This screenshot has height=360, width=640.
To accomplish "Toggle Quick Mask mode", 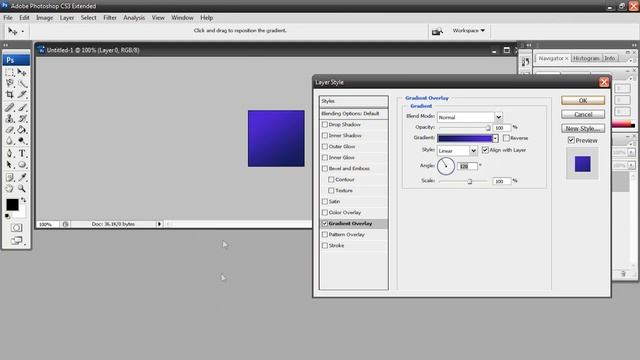I will (x=16, y=228).
